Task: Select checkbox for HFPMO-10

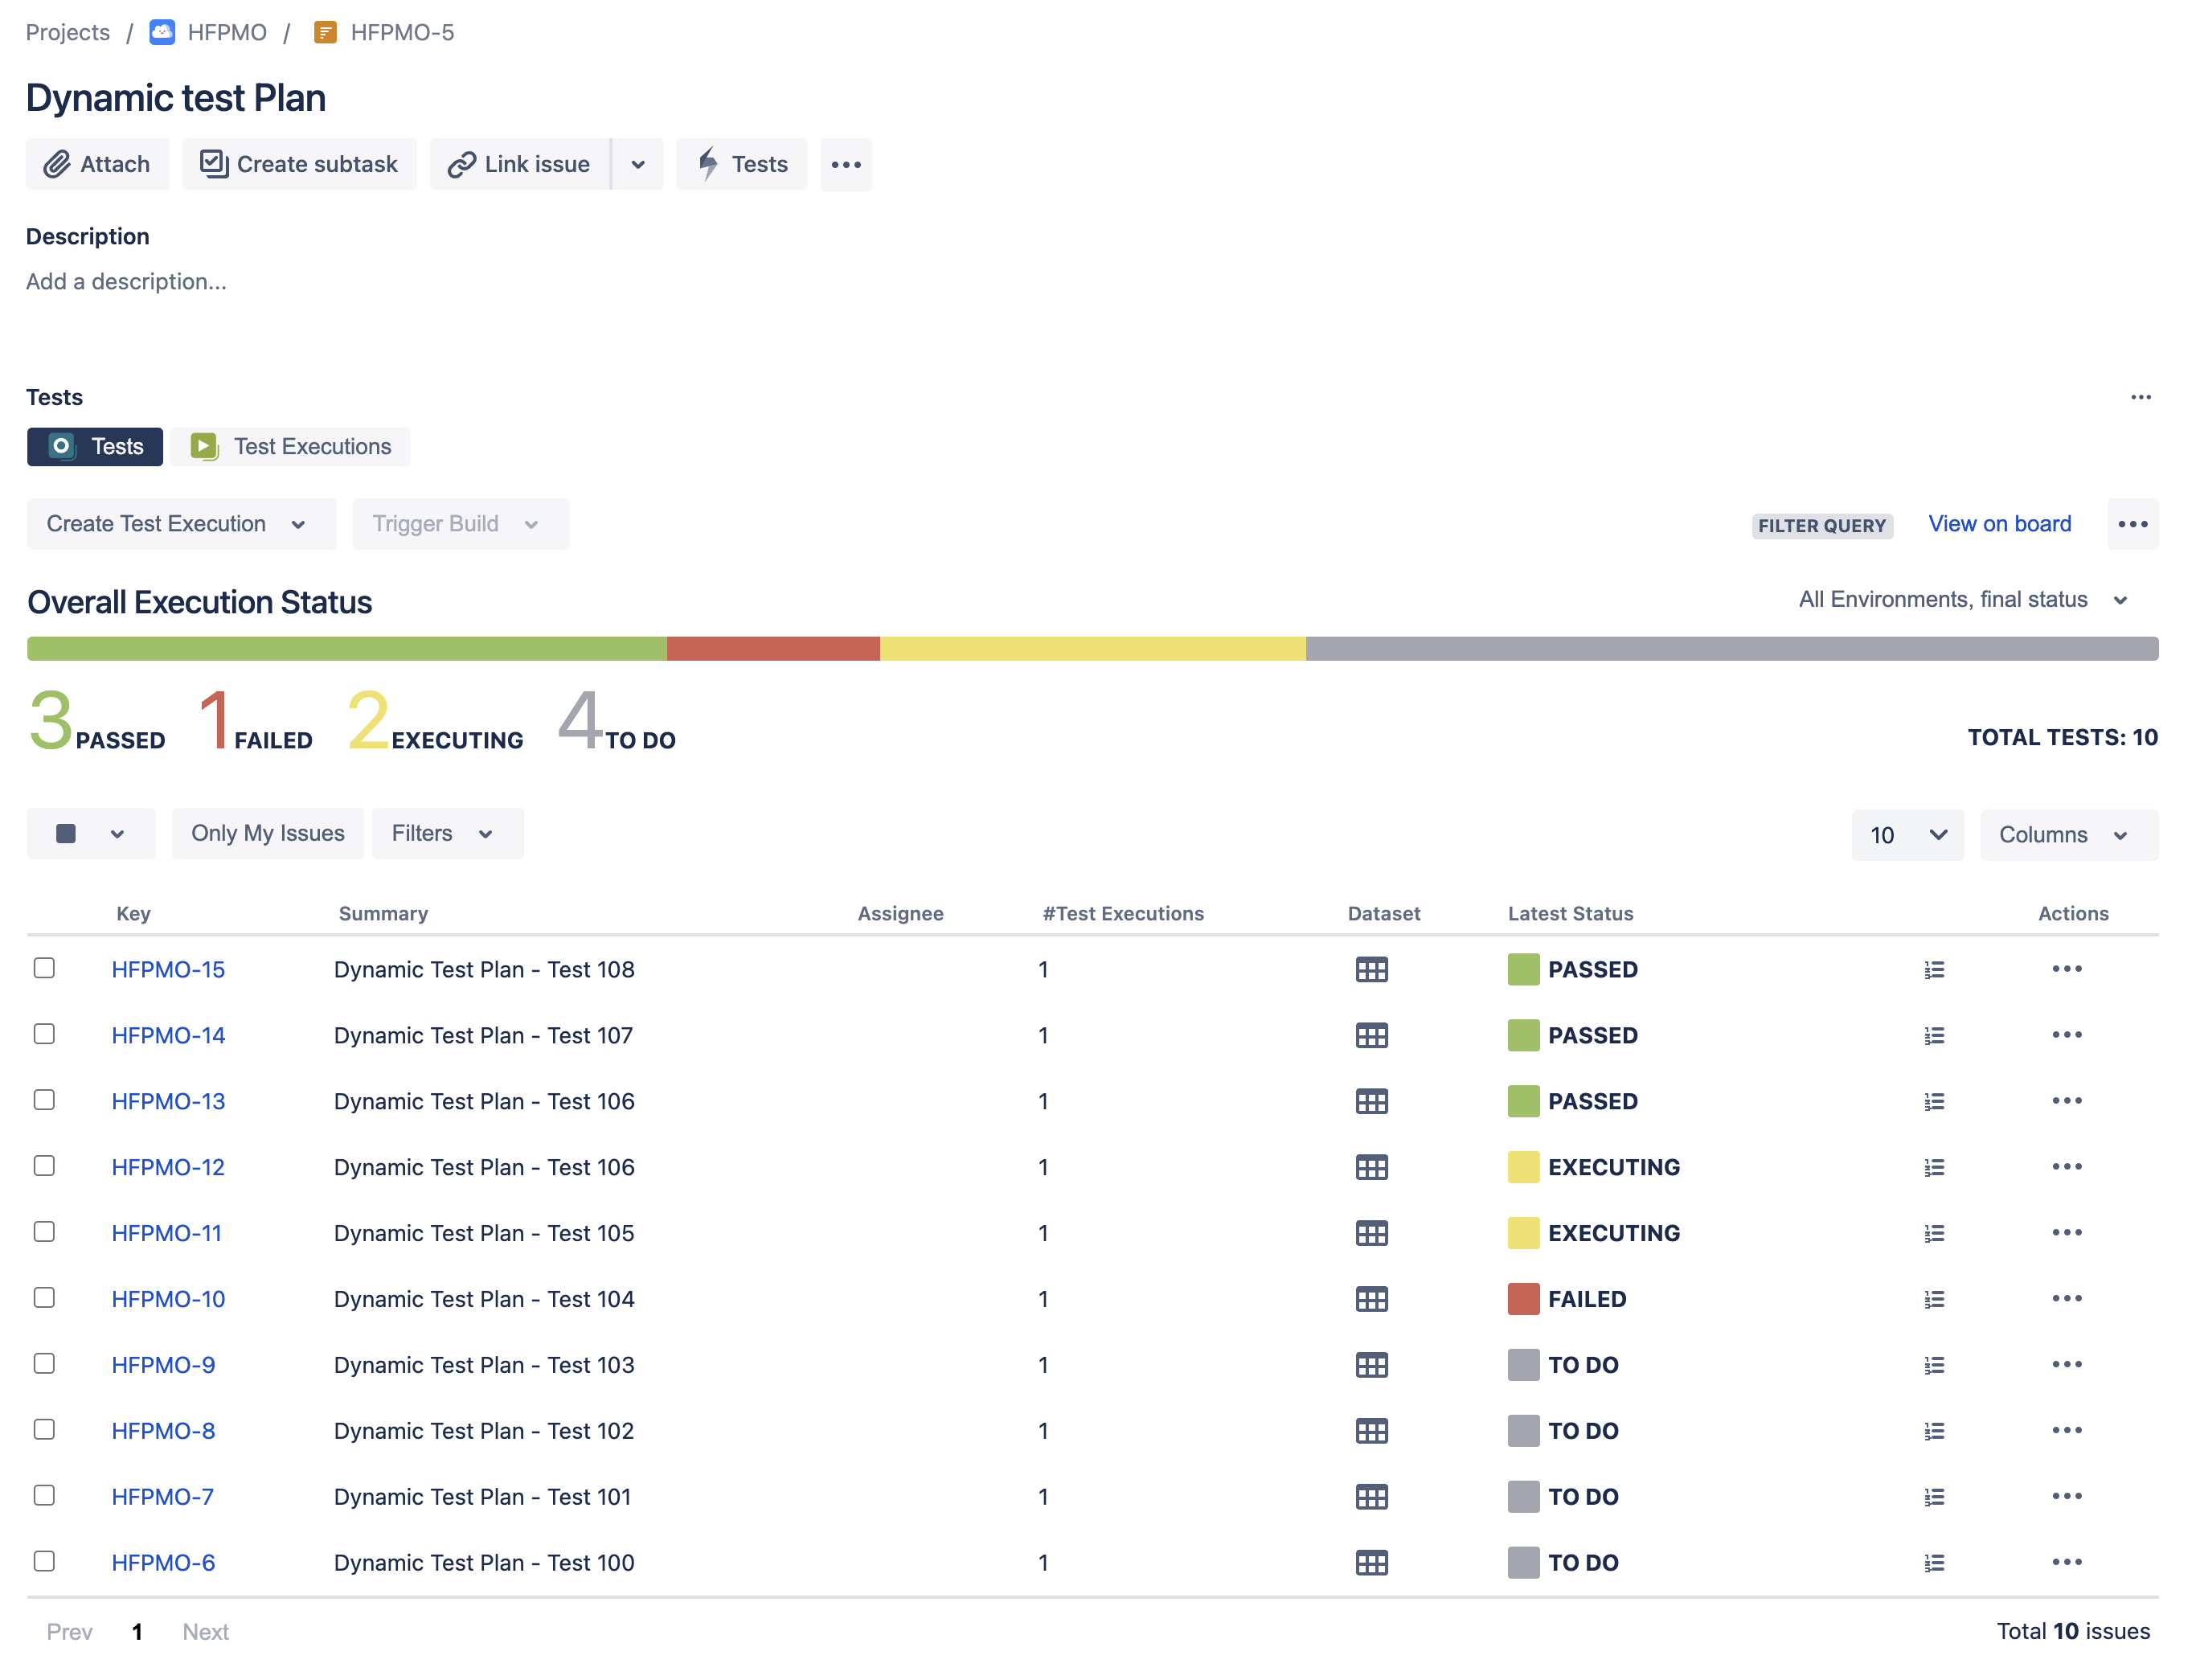Action: [x=44, y=1298]
